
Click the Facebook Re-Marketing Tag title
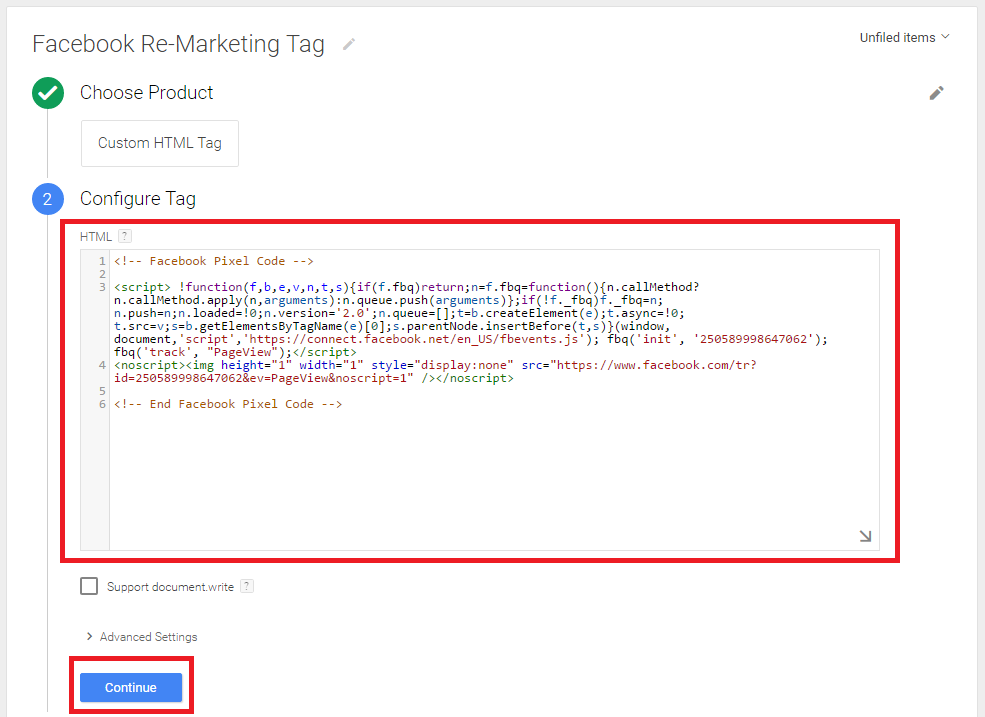click(178, 44)
